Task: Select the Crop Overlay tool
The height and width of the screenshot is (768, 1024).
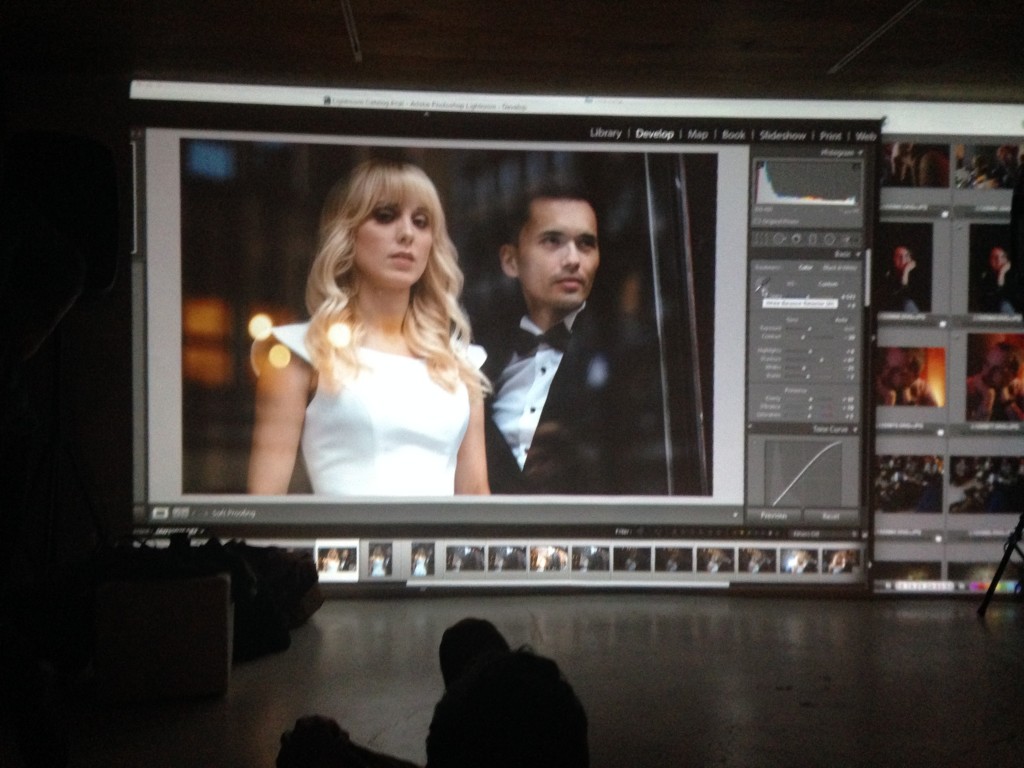Action: coord(762,240)
